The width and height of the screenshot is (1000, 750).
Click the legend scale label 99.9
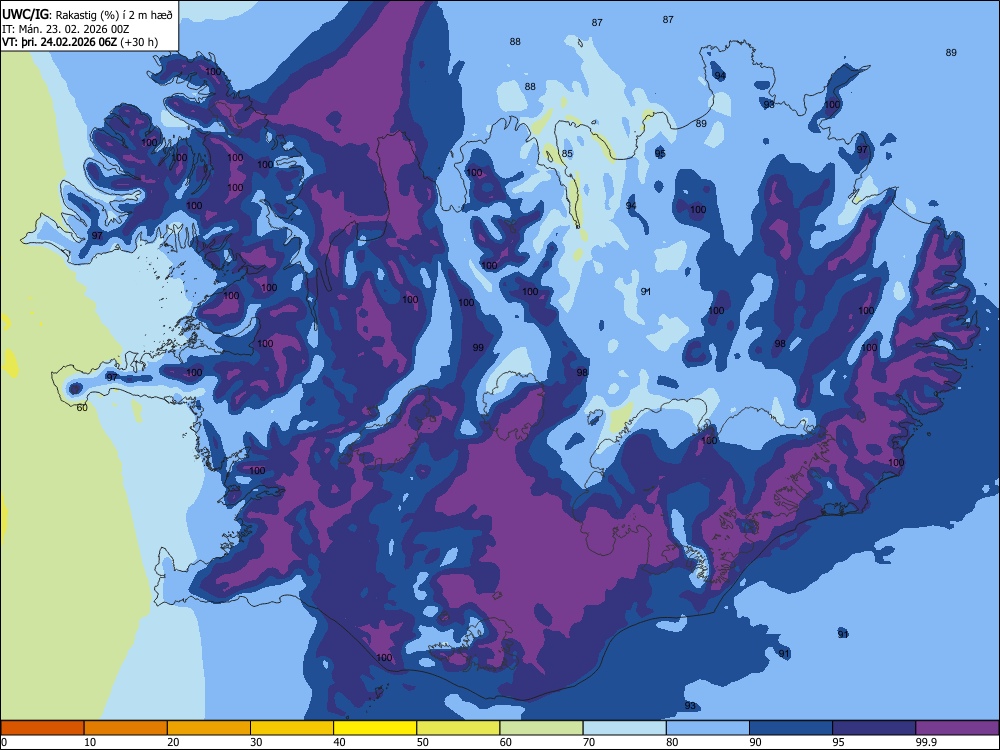click(926, 742)
